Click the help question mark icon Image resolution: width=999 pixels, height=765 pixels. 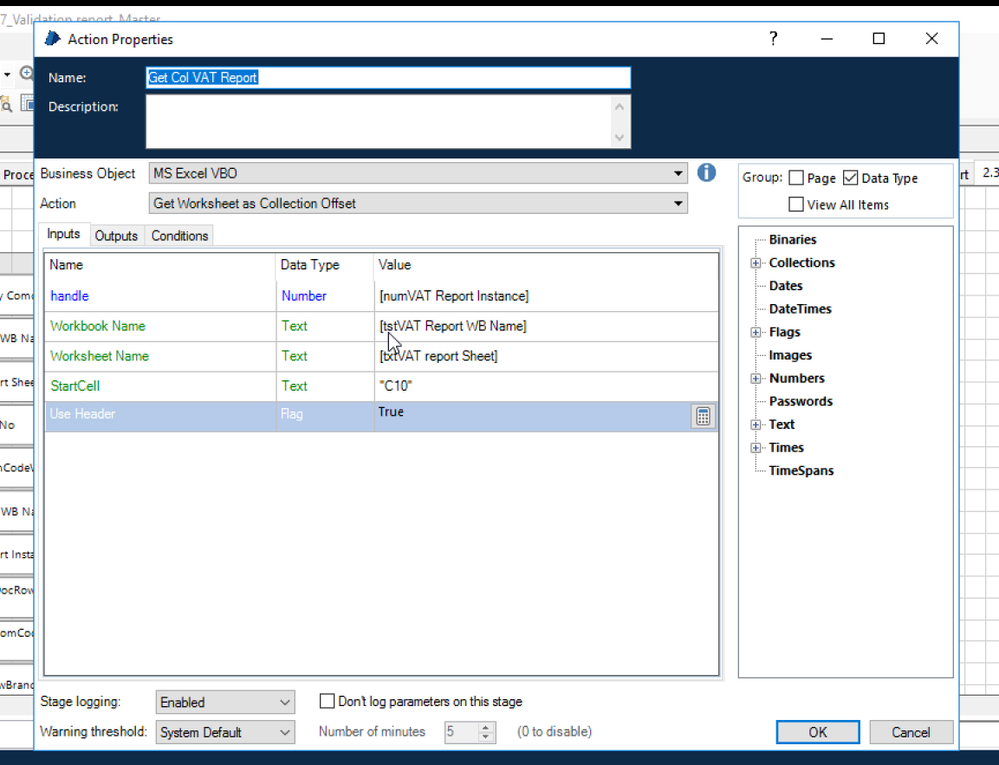click(773, 39)
